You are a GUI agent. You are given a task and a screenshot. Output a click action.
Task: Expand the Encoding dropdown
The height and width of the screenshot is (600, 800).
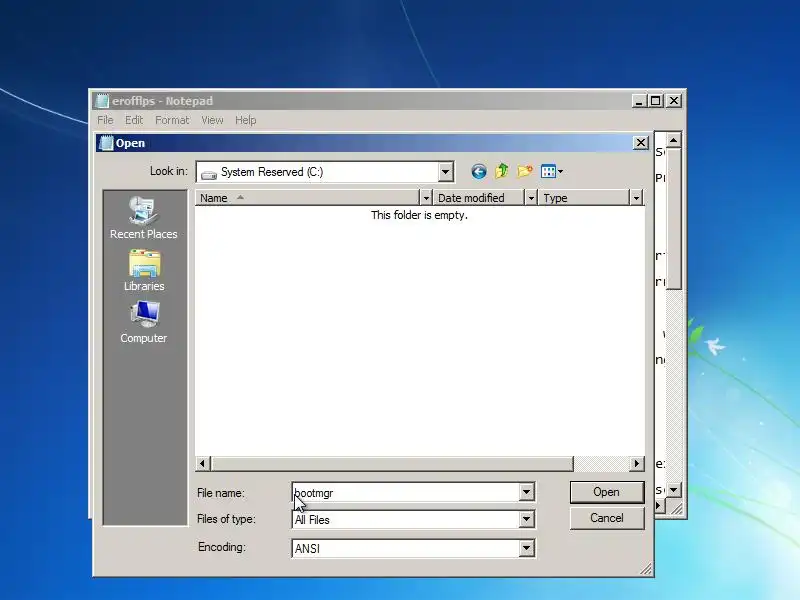point(526,548)
